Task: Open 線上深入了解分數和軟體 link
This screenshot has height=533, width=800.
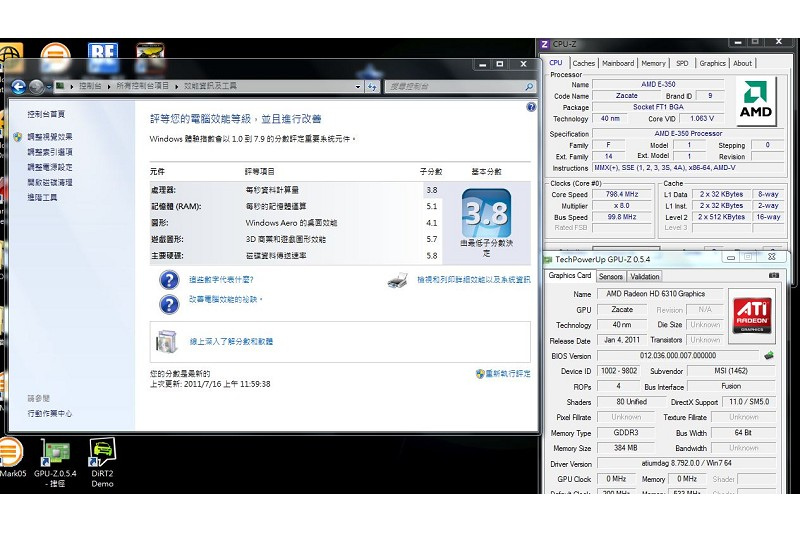Action: click(x=231, y=341)
